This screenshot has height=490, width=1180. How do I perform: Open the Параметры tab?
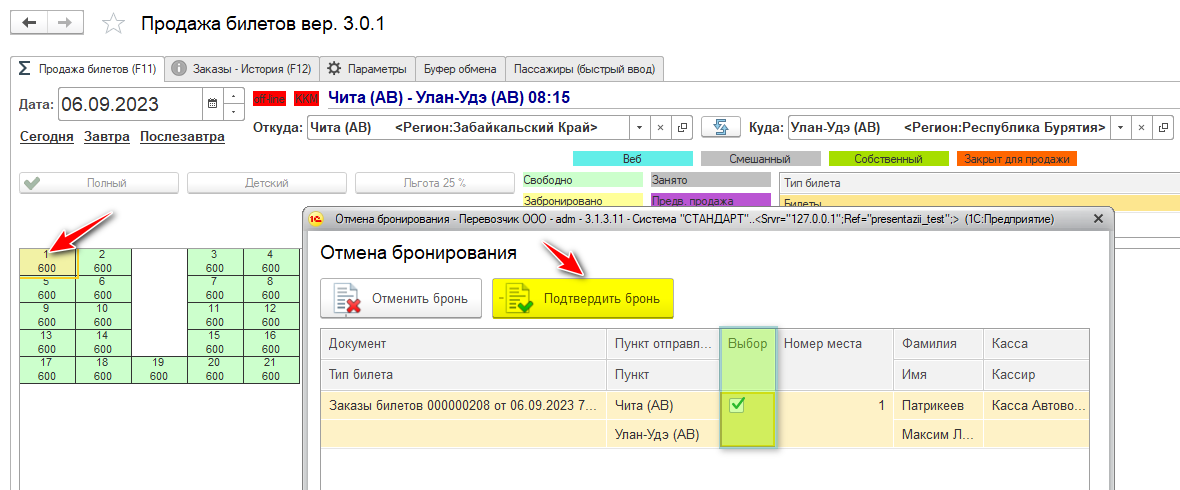(x=367, y=69)
